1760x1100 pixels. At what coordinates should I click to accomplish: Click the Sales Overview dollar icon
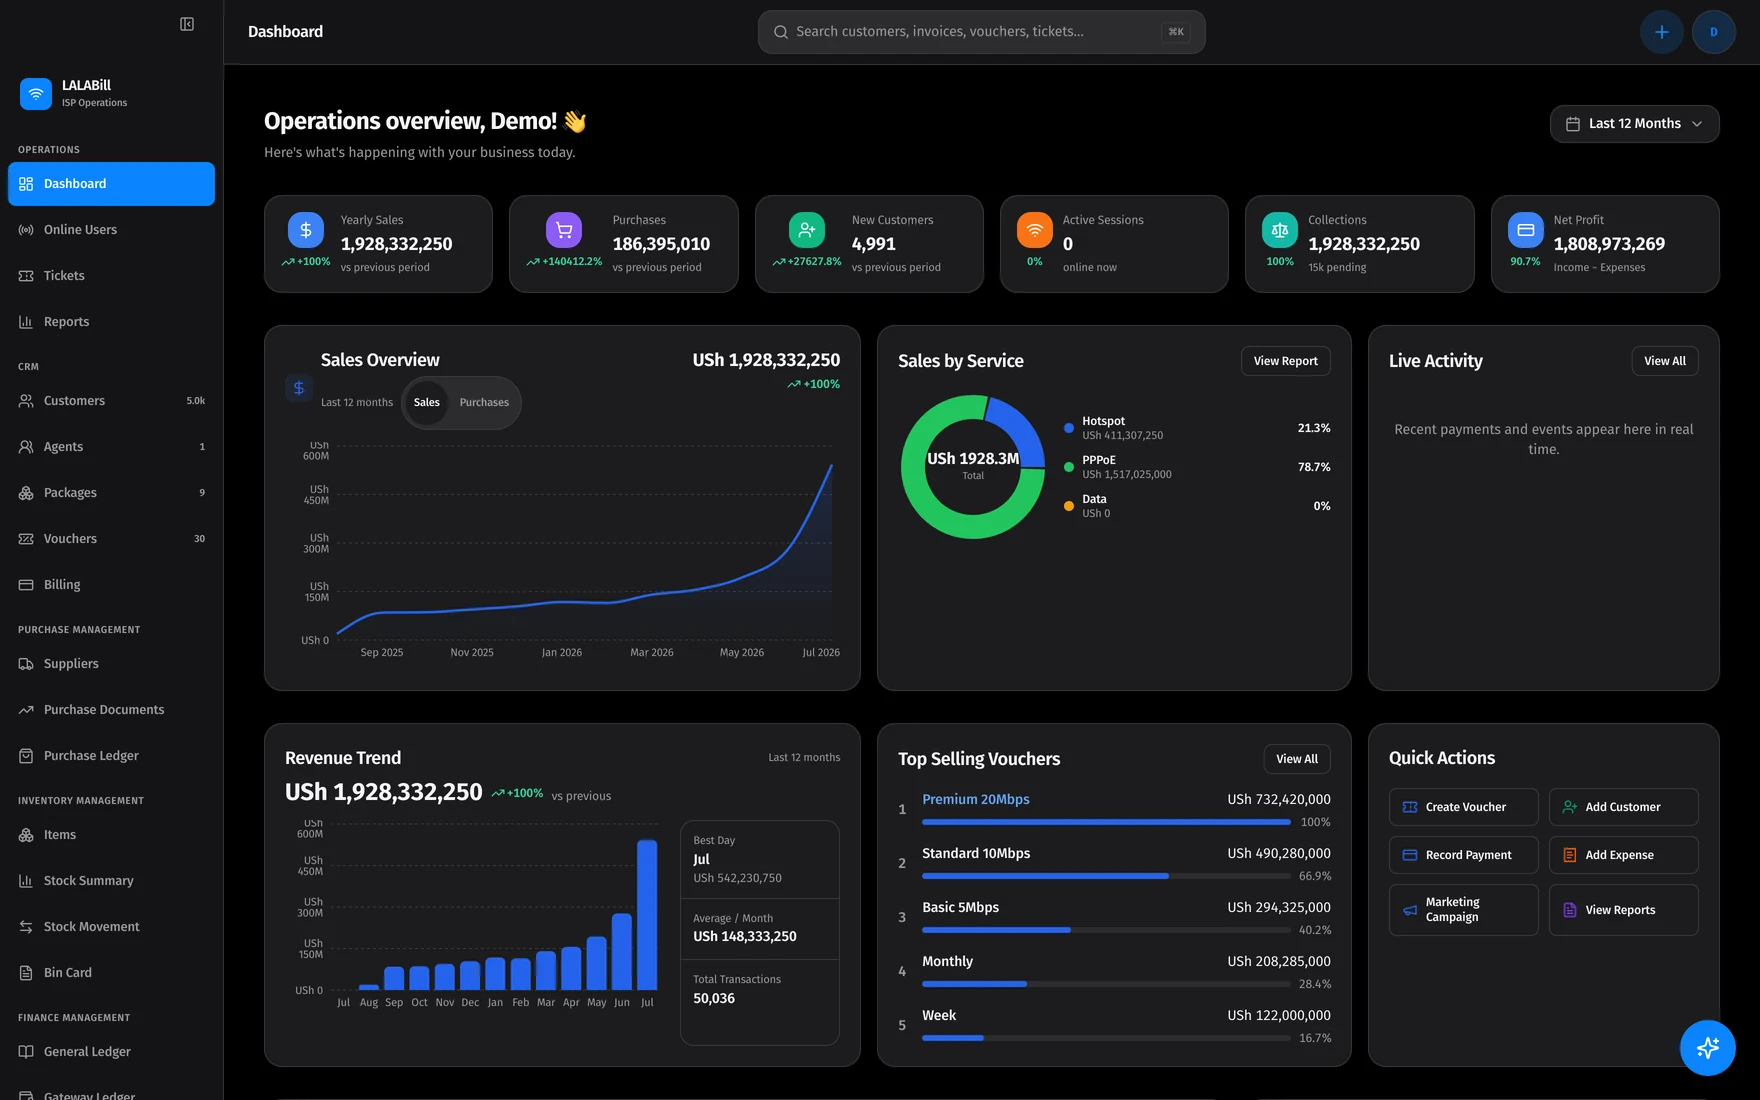point(299,388)
